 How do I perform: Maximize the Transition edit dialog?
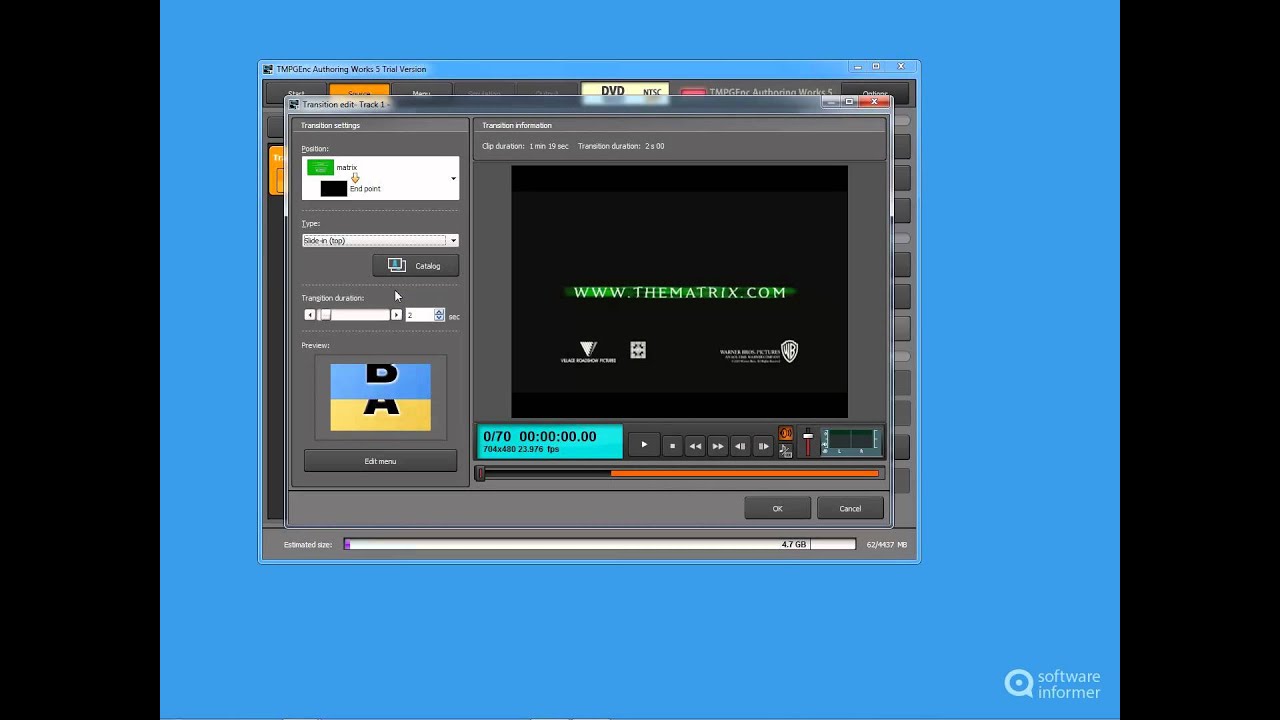point(849,102)
